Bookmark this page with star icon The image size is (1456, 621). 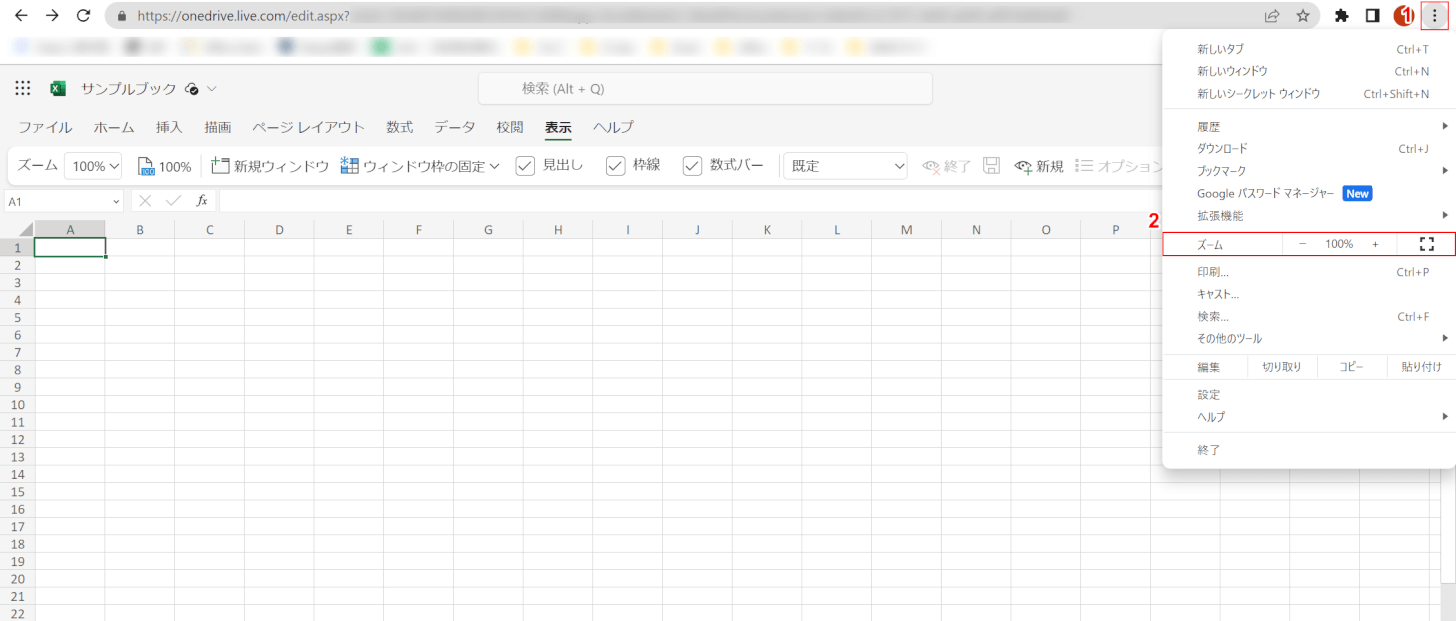(x=1303, y=16)
